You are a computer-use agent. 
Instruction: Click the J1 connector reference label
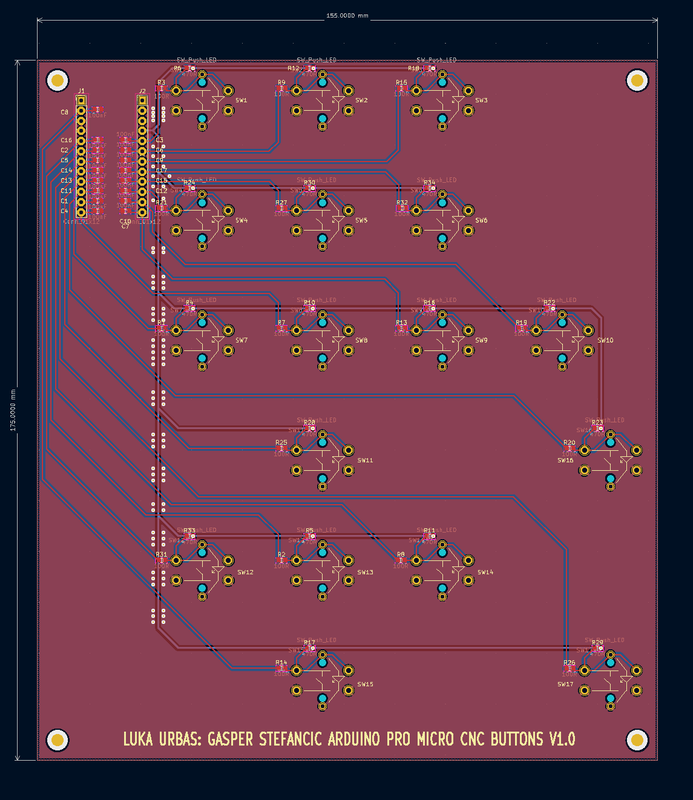(81, 91)
